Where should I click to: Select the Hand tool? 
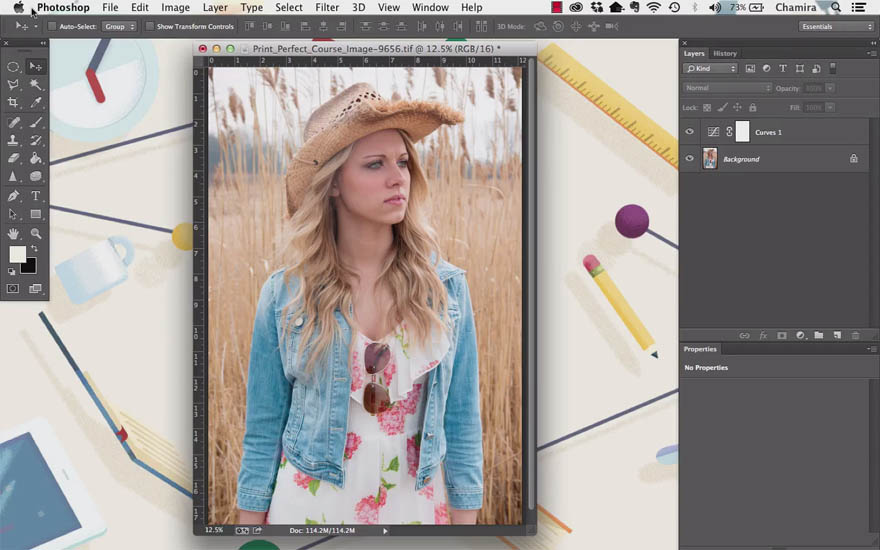click(13, 233)
